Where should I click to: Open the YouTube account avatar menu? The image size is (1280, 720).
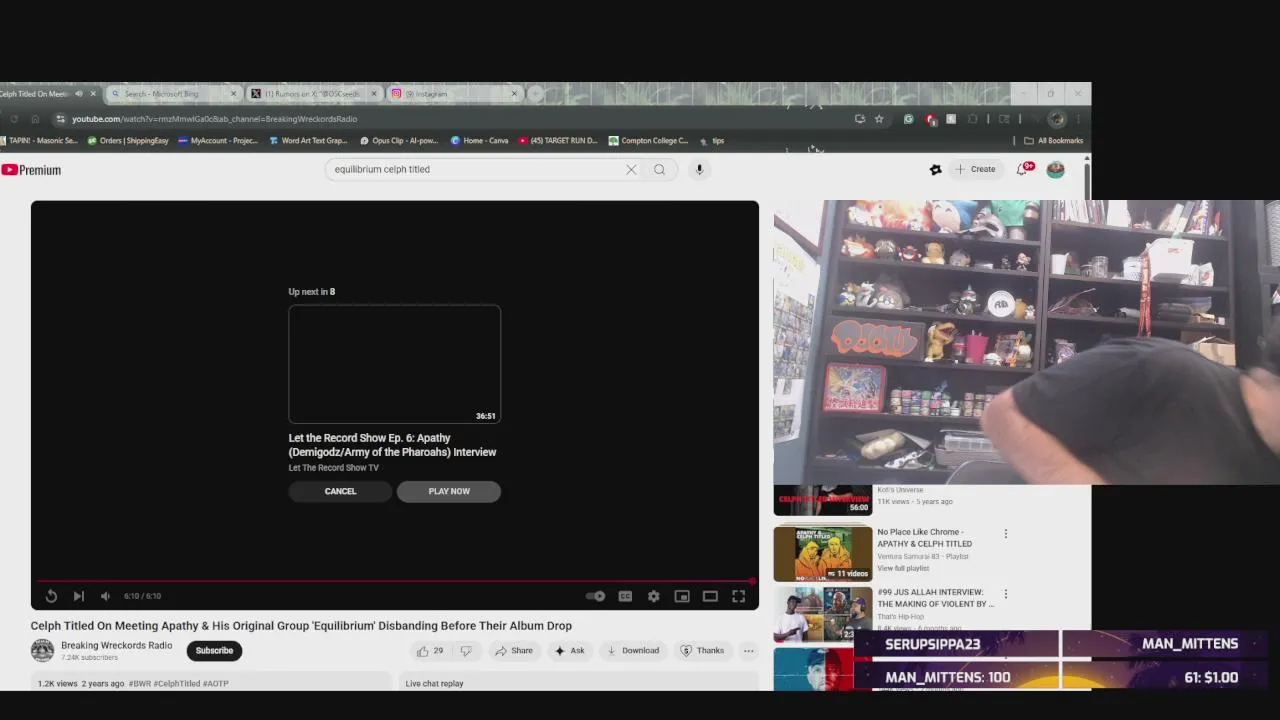coord(1055,170)
